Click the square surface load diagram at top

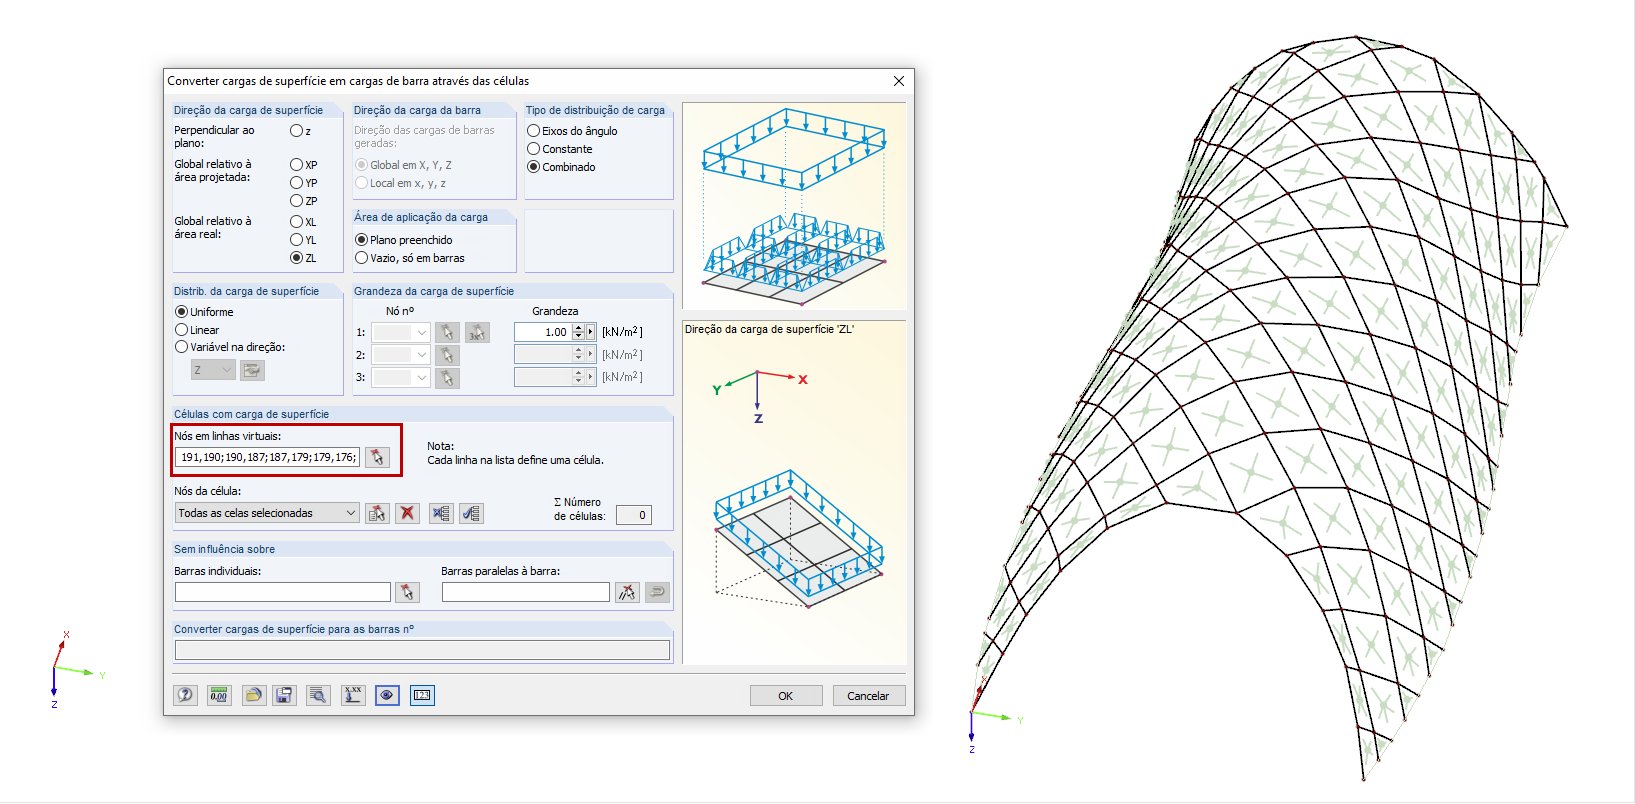point(795,205)
